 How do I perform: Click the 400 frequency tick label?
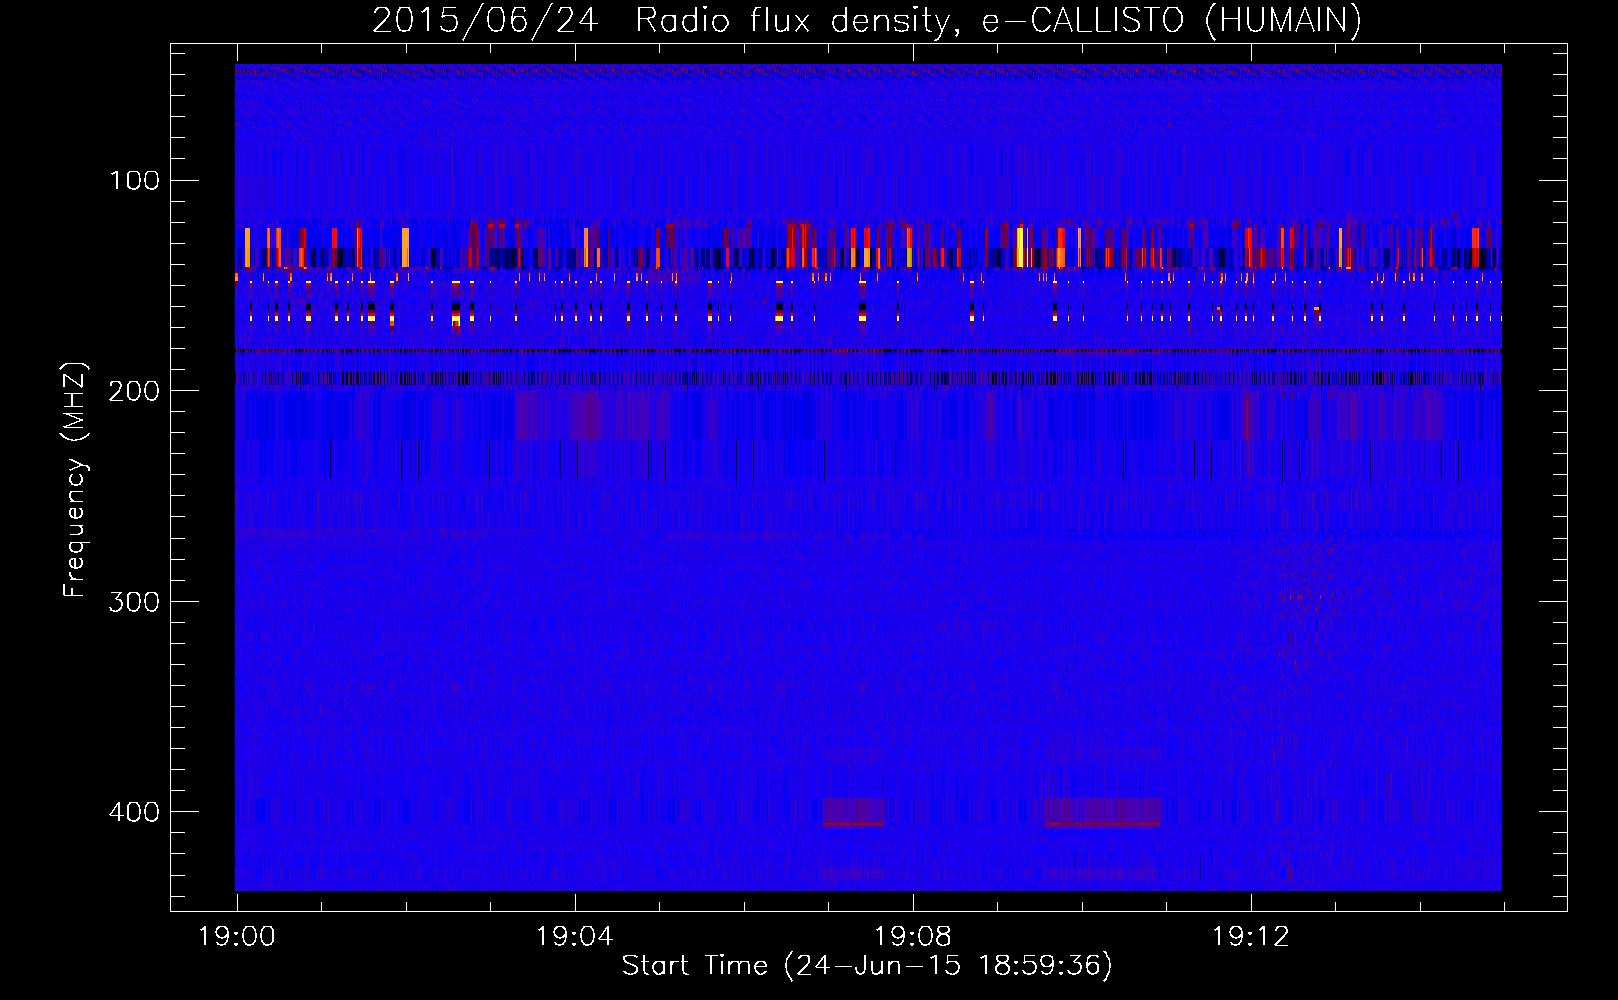(x=135, y=811)
